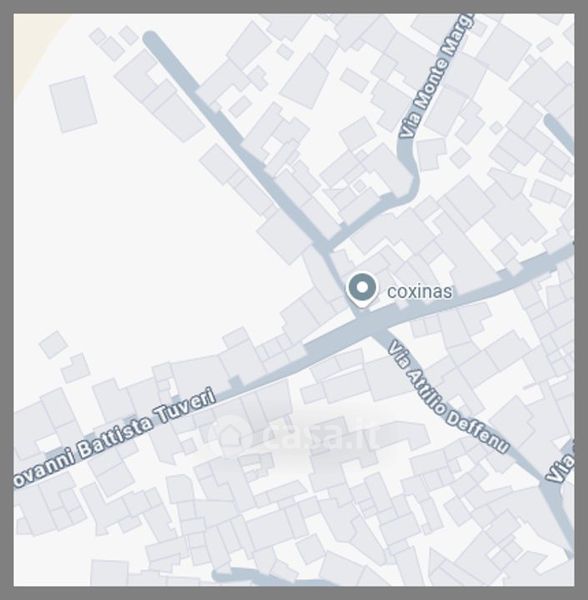This screenshot has width=588, height=600.
Task: Click the house icon in casa.it watermark
Action: coord(230,434)
